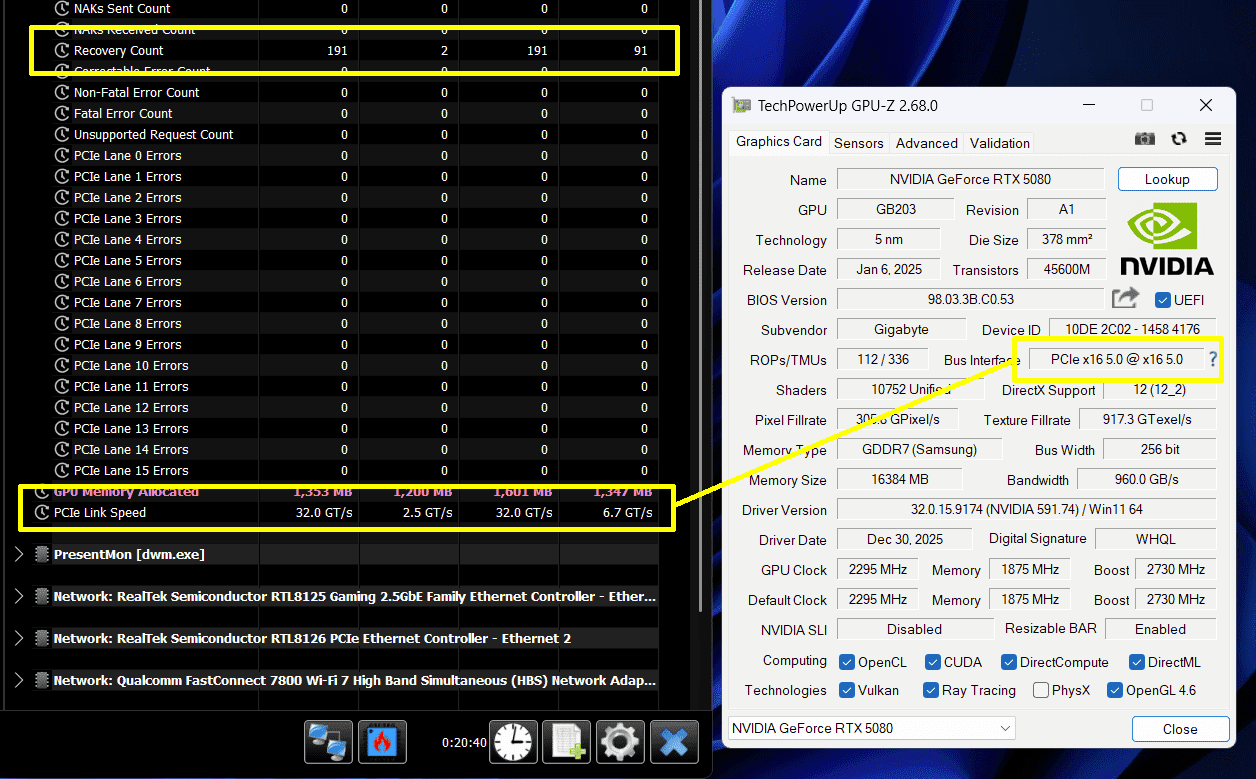Click the chip icon beside RealTek RTL8126 network
Image resolution: width=1256 pixels, height=779 pixels.
[41, 638]
